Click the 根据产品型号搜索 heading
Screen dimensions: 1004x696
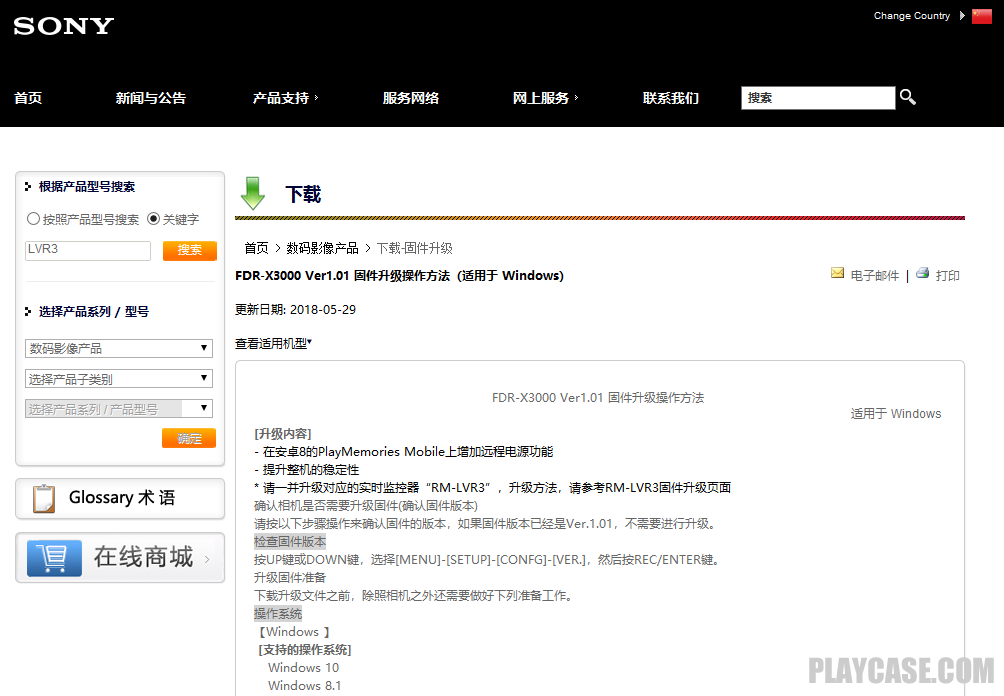[86, 187]
